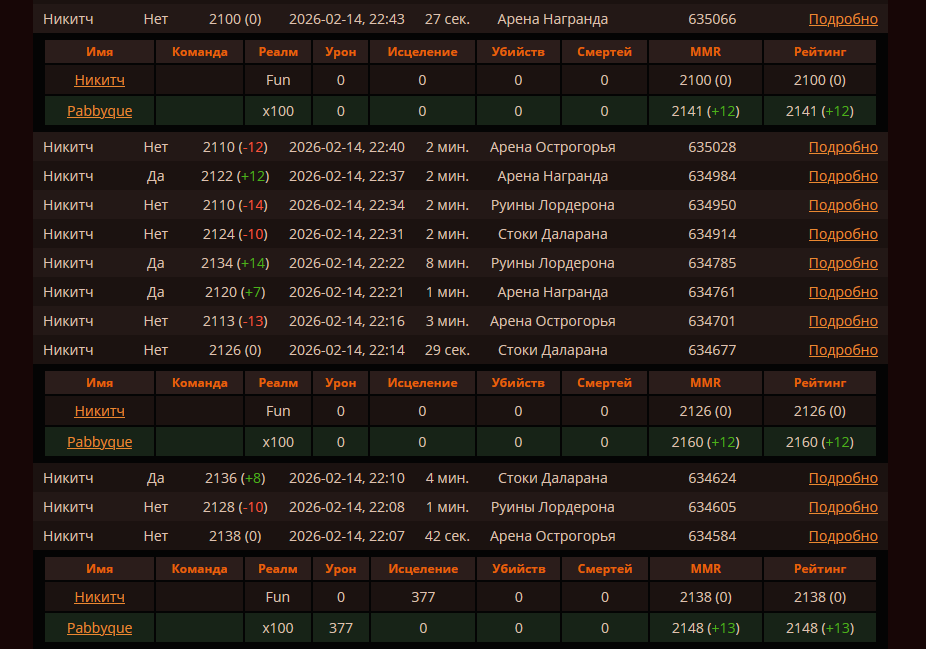Open Никитч profile in 2138 (0) row
The image size is (926, 649).
click(x=99, y=597)
